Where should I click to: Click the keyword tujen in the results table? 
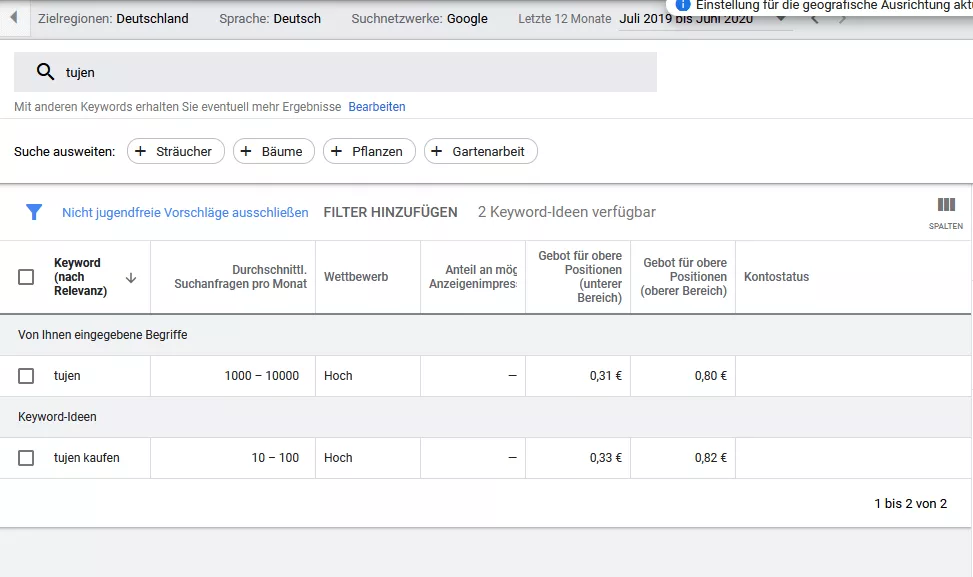point(67,376)
